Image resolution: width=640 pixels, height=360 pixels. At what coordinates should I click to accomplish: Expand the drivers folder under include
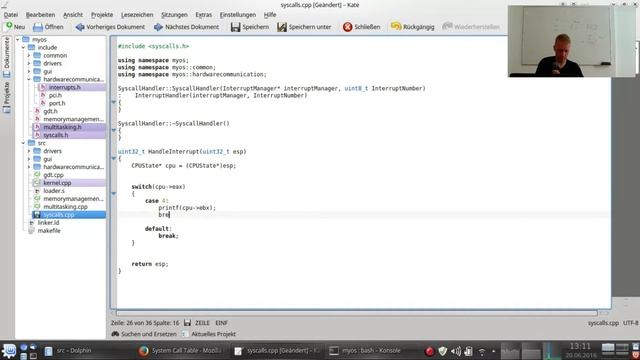coord(29,63)
